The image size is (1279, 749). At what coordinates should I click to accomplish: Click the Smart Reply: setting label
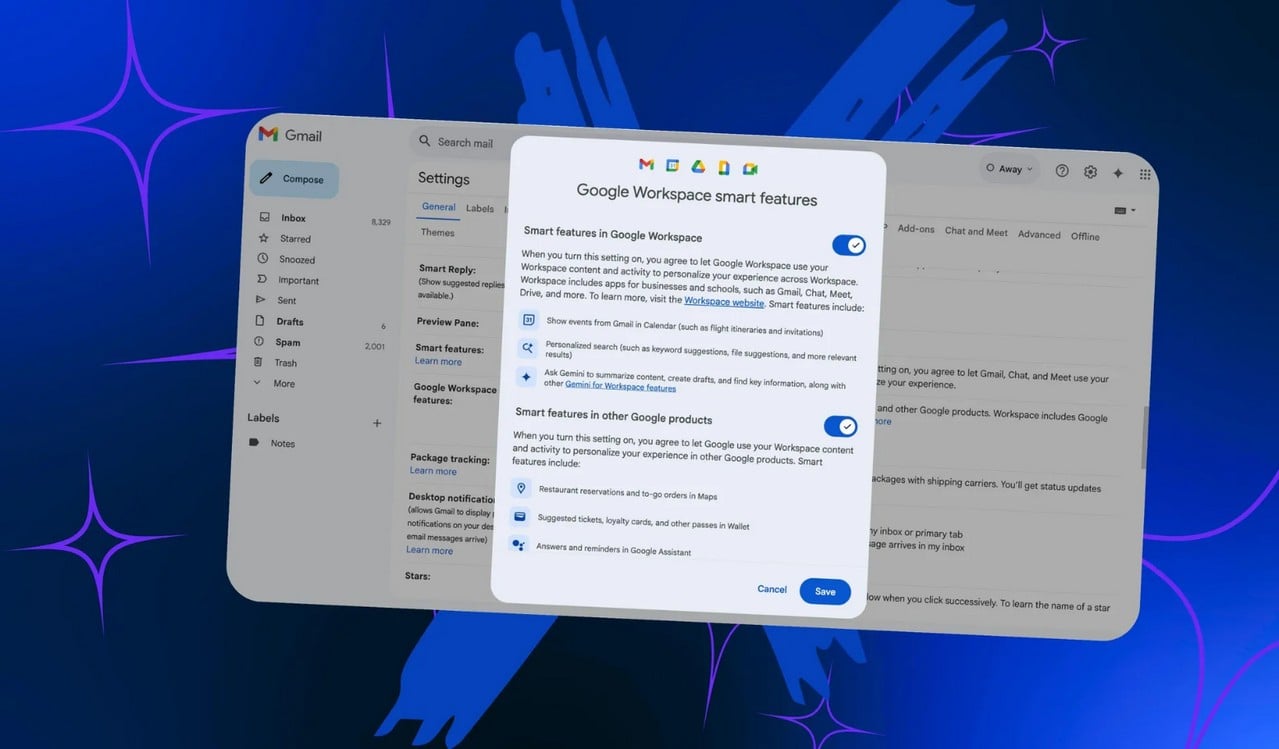point(447,269)
